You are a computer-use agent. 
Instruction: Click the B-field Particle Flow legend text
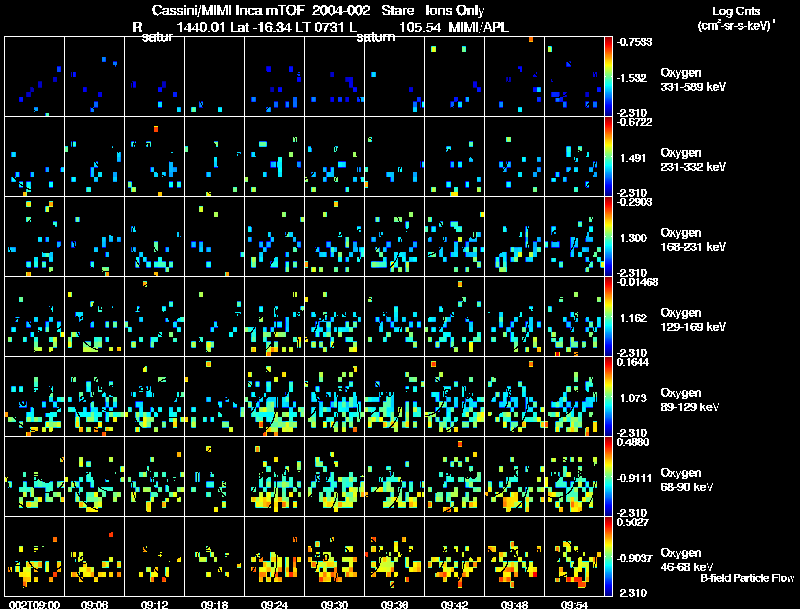click(x=747, y=578)
